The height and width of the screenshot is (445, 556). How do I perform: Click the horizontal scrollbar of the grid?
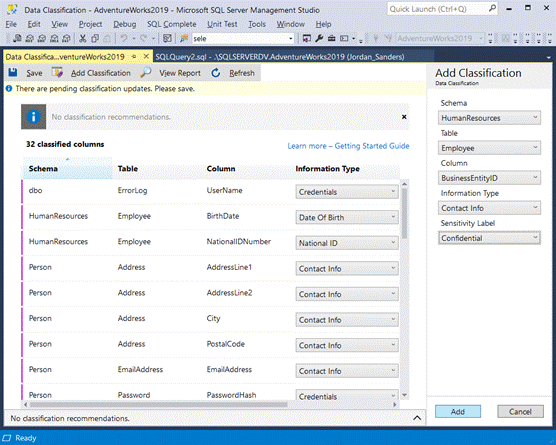(x=159, y=404)
